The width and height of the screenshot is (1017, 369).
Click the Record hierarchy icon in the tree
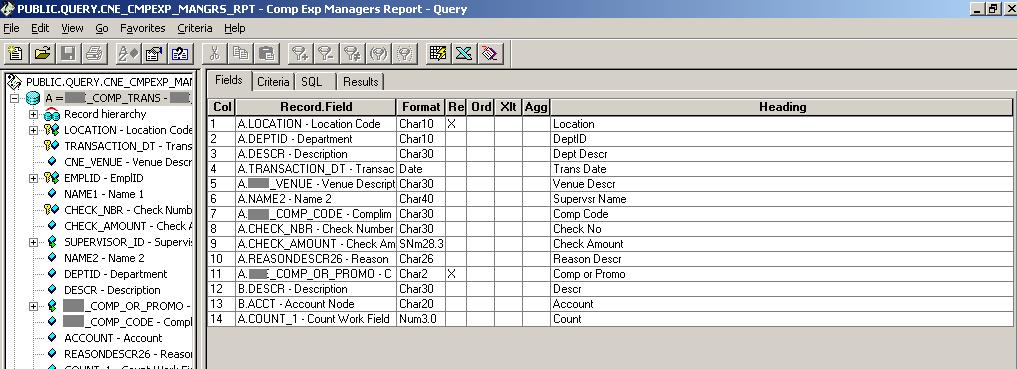51,114
